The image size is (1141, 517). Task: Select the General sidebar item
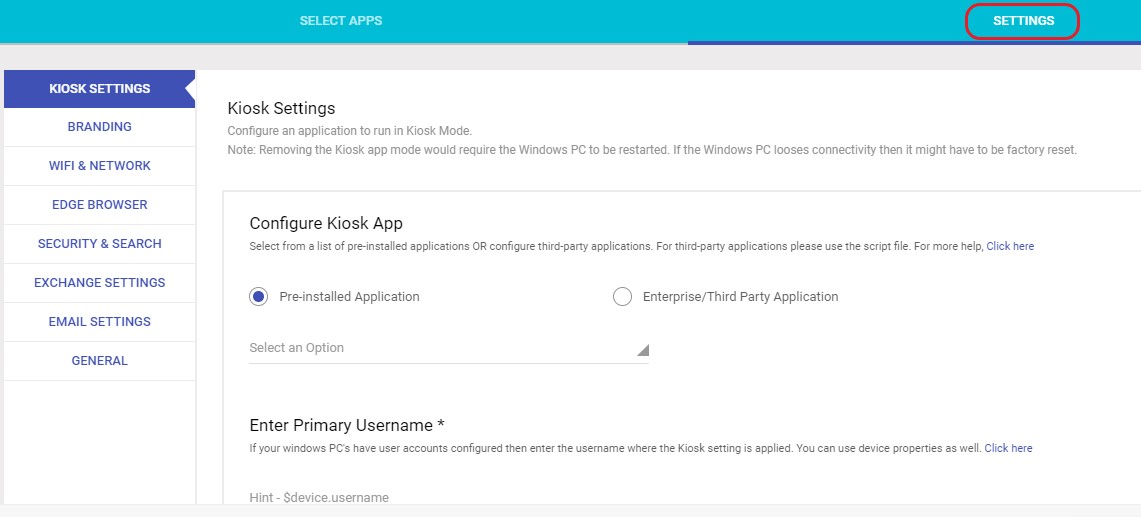[x=100, y=360]
